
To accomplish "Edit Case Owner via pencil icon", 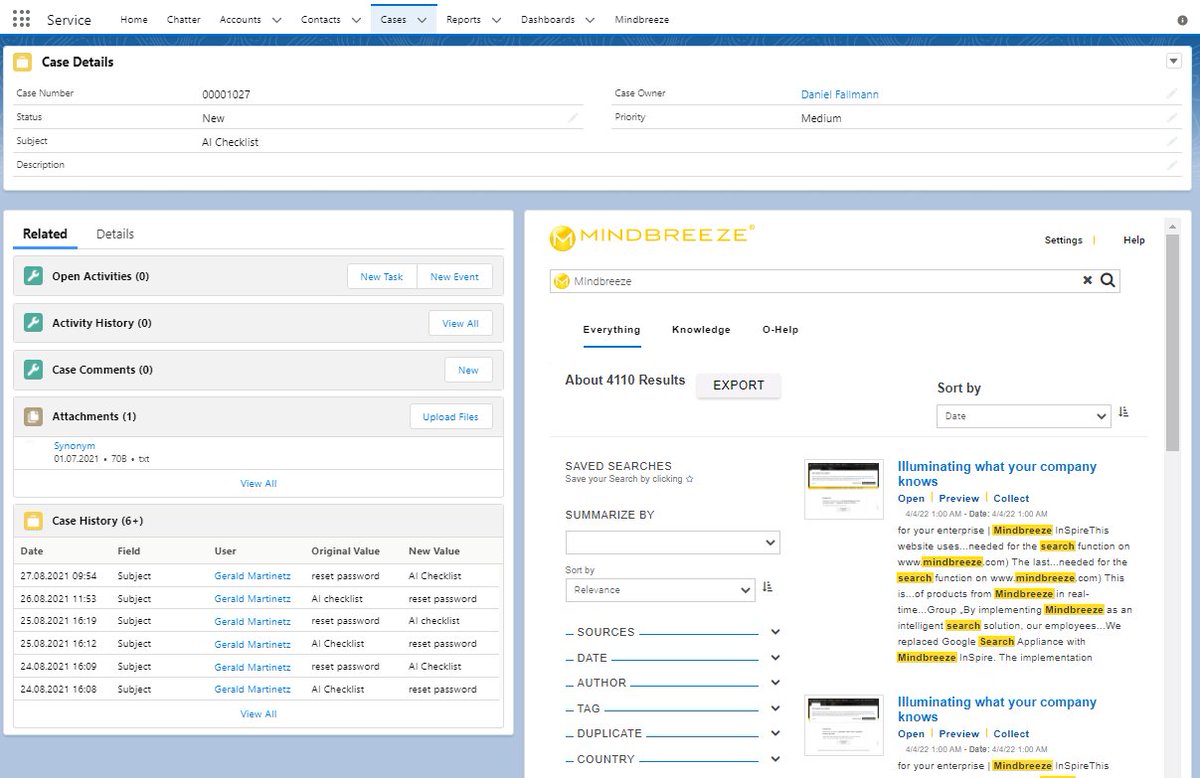I will [x=1171, y=94].
